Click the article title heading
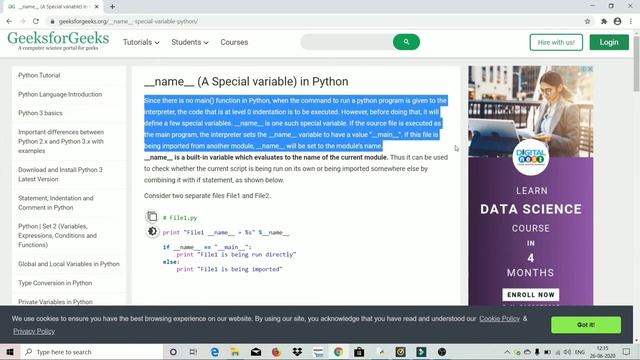640x360 pixels. click(x=246, y=81)
